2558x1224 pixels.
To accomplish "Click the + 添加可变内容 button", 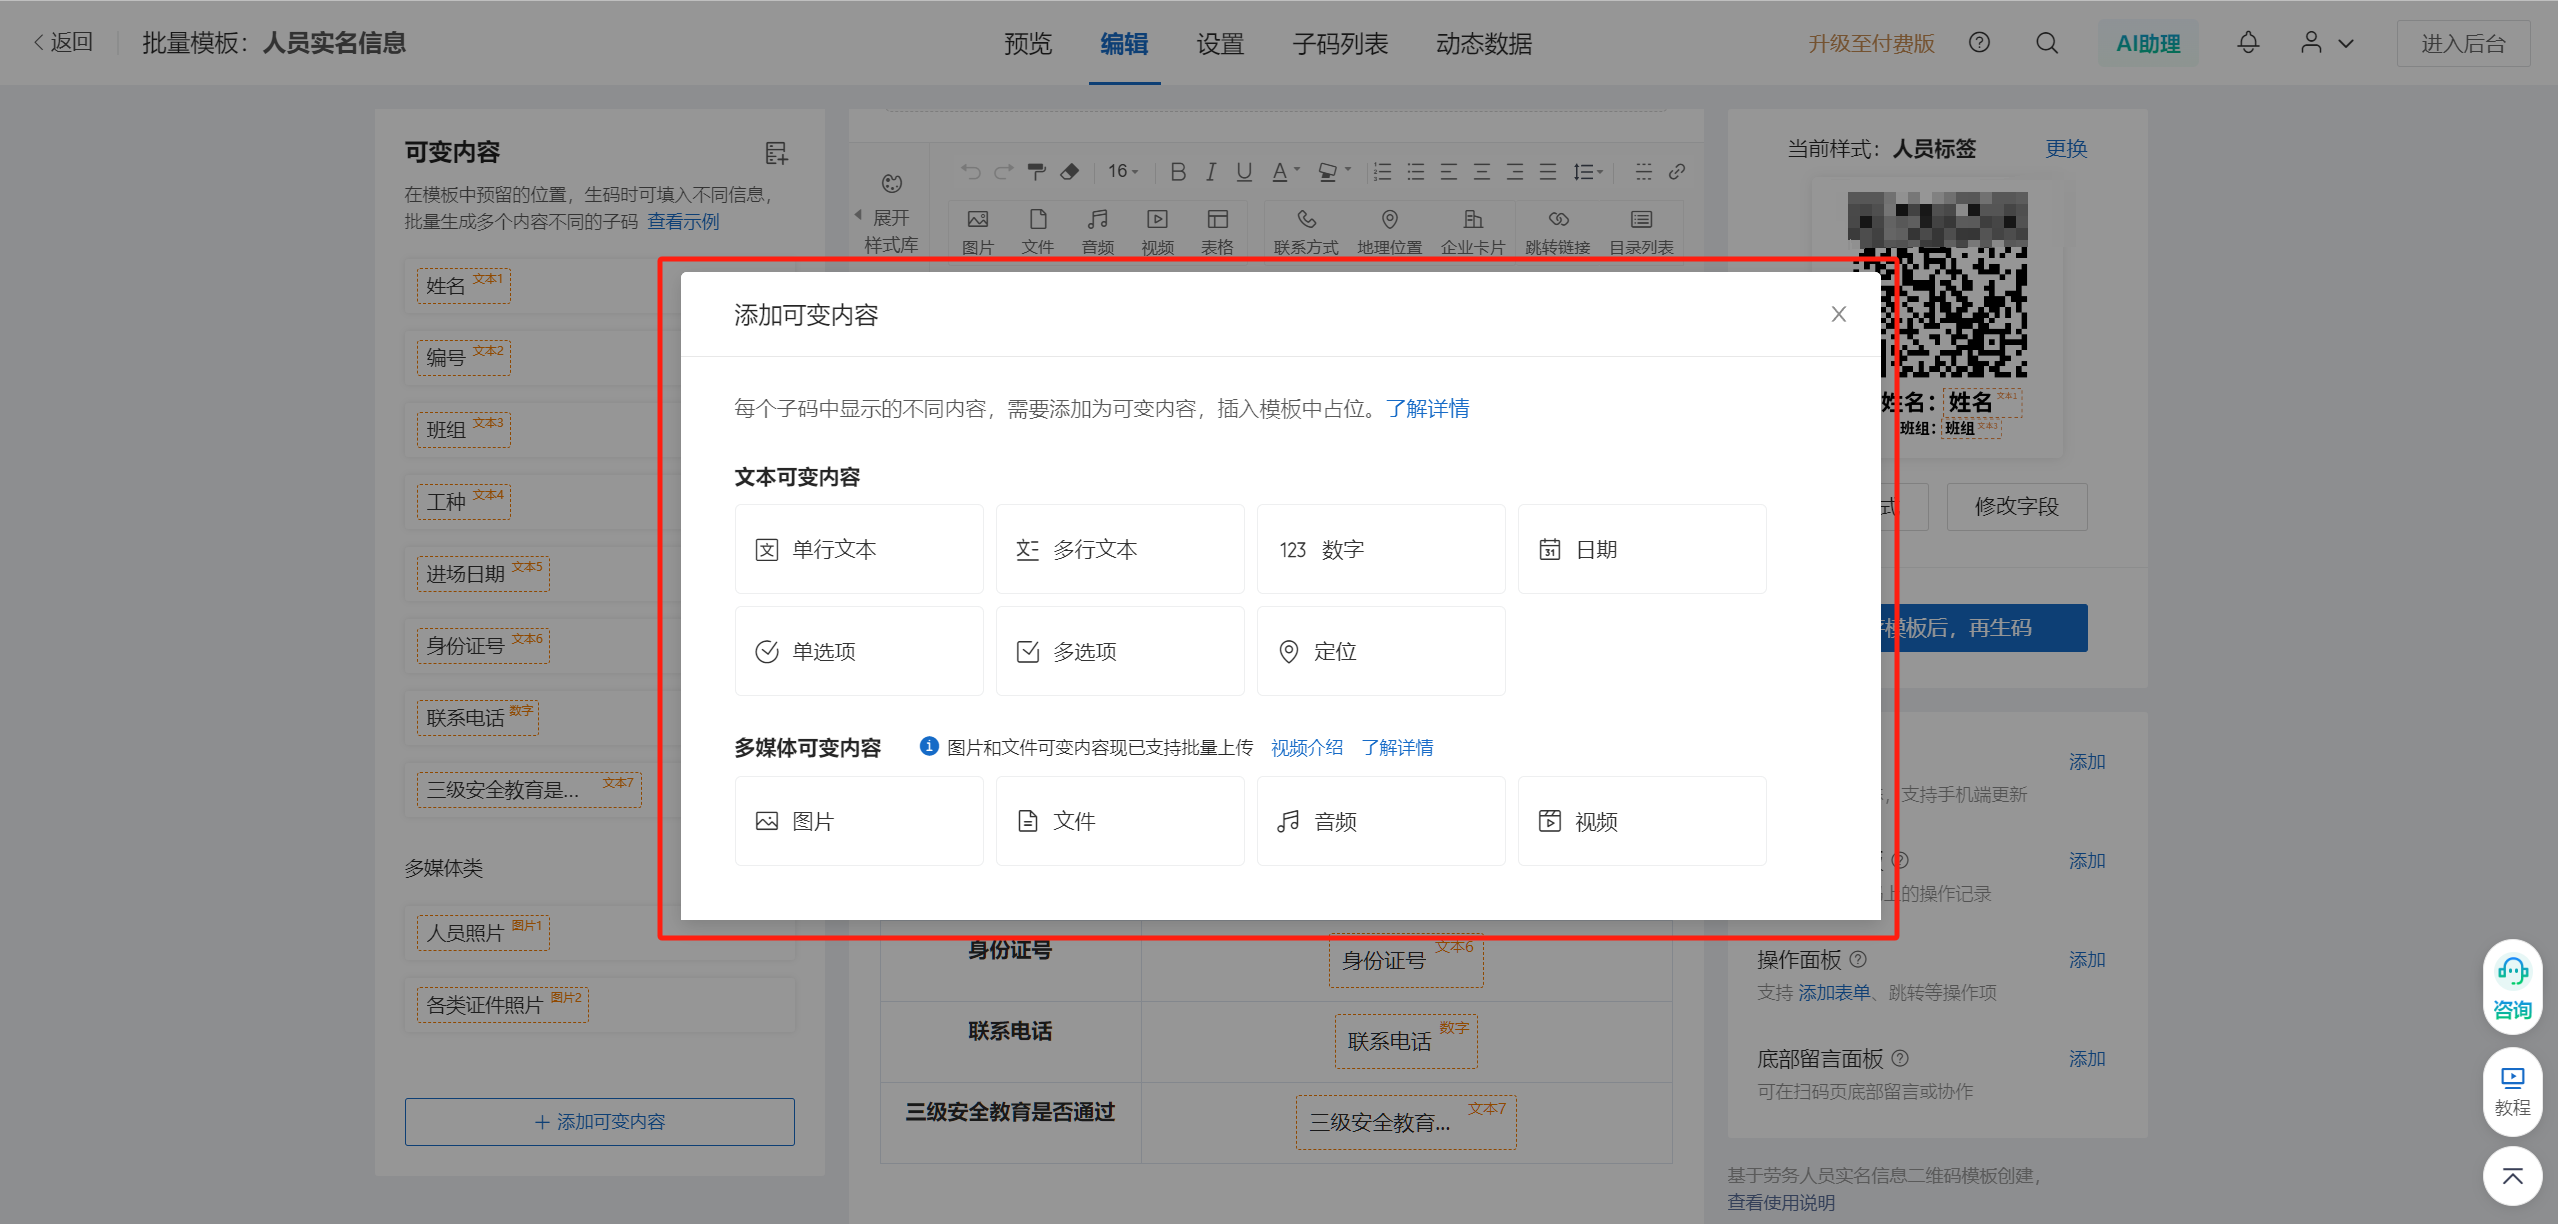I will (x=600, y=1122).
